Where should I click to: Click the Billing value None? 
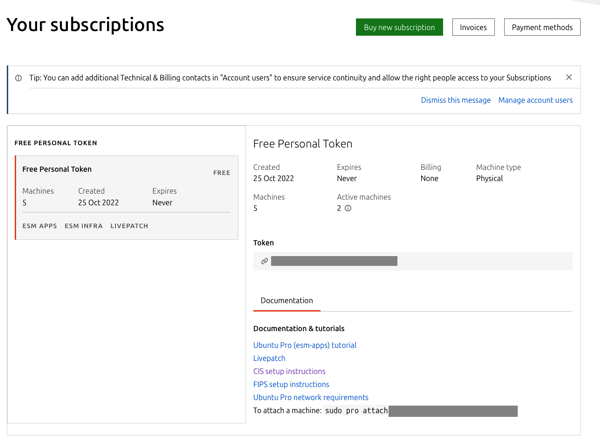tap(429, 179)
